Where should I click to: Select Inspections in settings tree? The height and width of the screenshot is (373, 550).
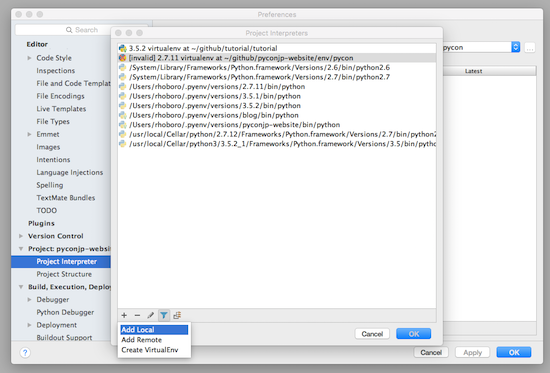coord(56,71)
